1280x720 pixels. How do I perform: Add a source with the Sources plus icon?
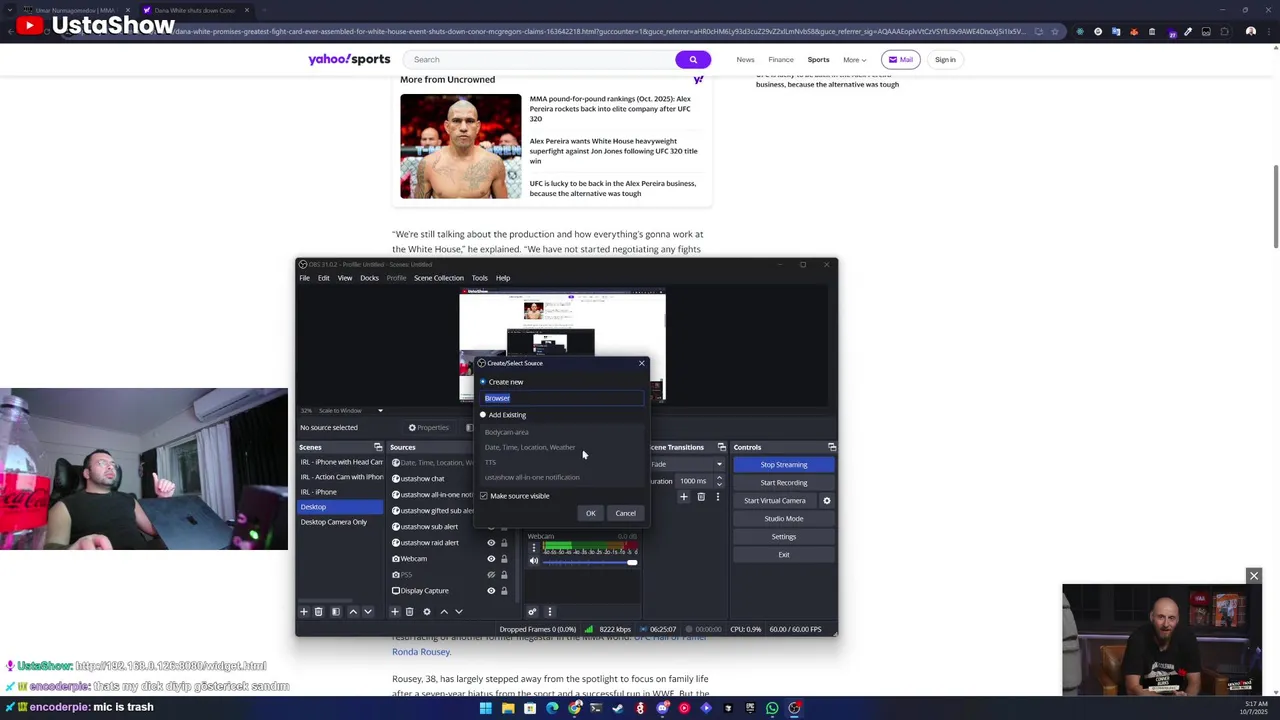pos(395,611)
